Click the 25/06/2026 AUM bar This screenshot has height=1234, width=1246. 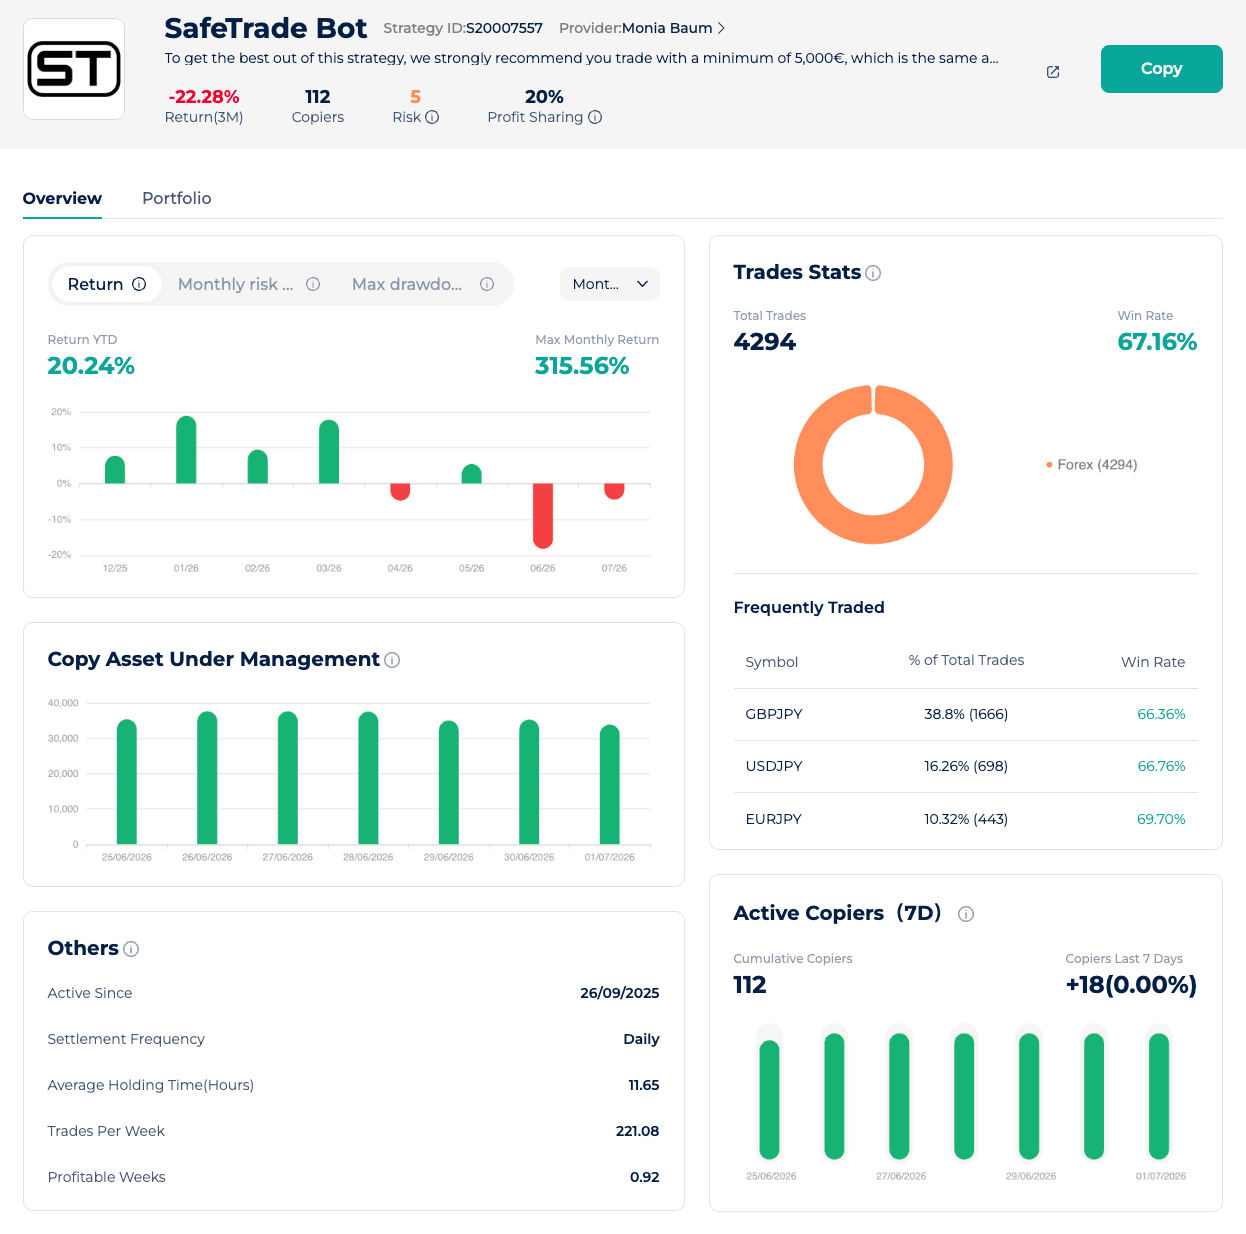point(127,782)
